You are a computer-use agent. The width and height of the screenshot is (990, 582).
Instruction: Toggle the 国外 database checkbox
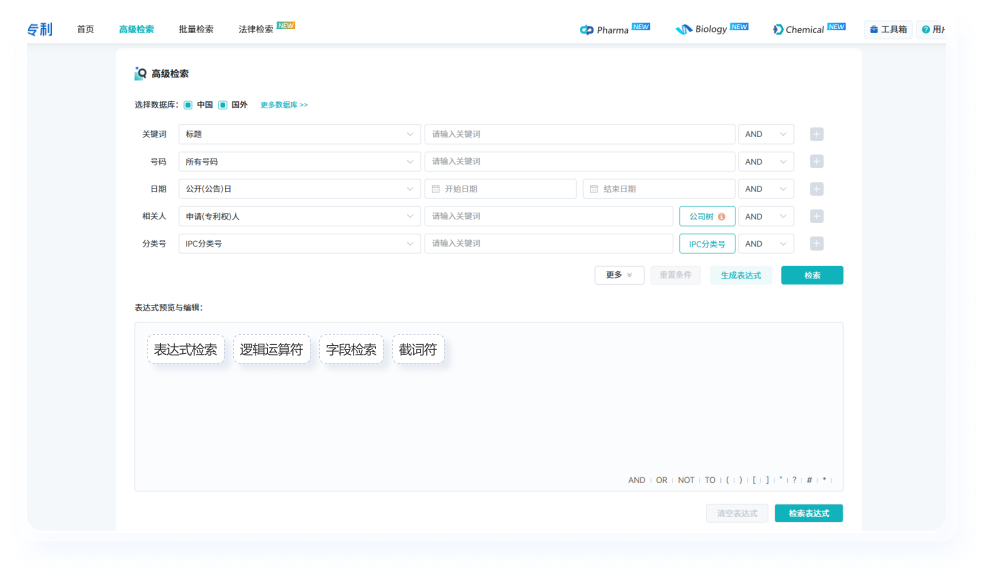point(222,105)
